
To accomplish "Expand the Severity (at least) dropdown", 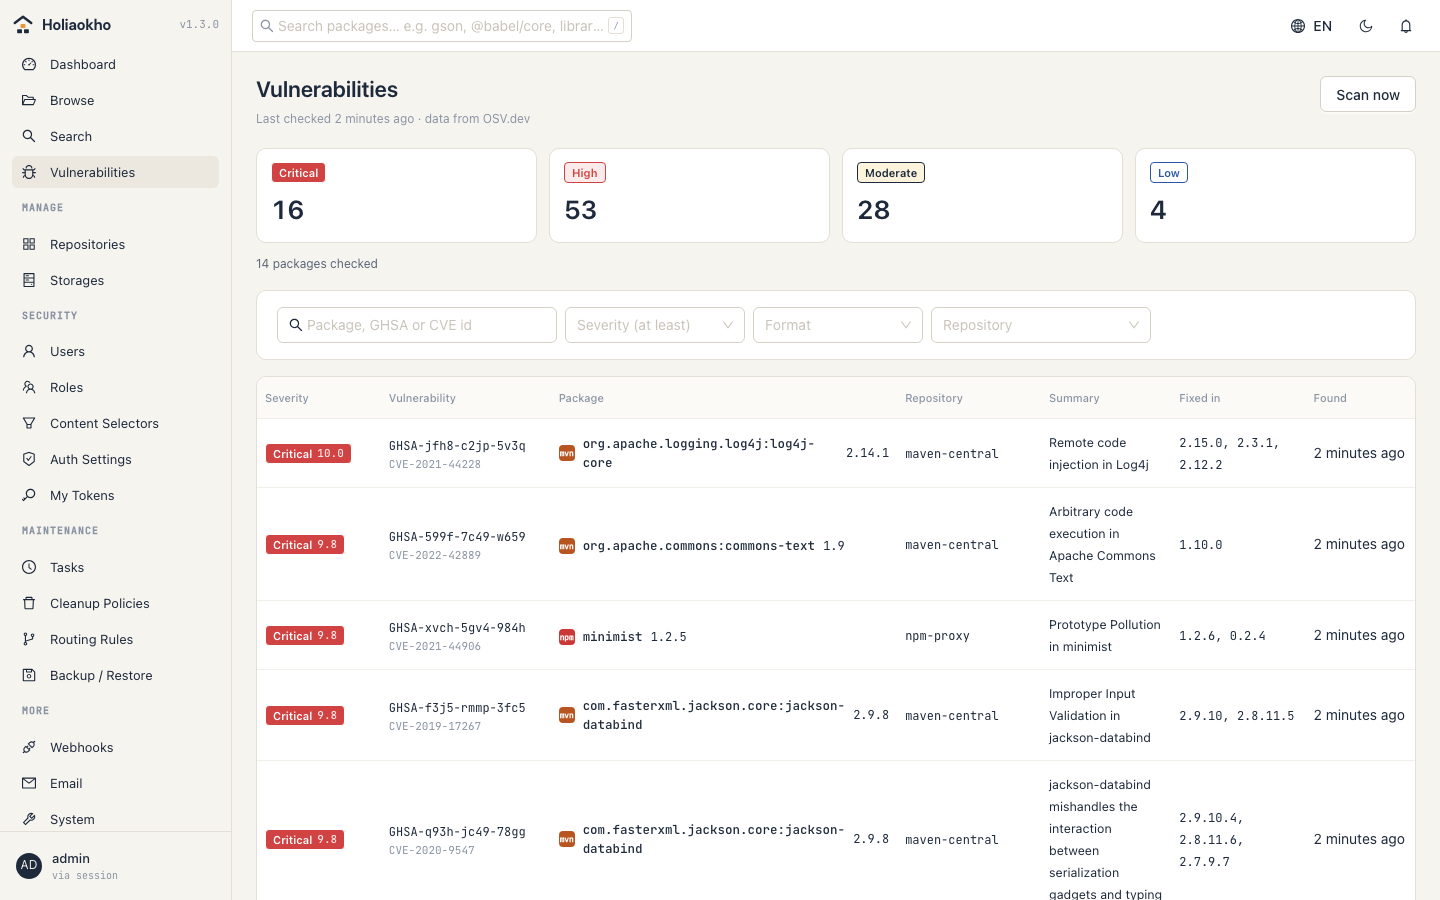I will click(x=655, y=325).
